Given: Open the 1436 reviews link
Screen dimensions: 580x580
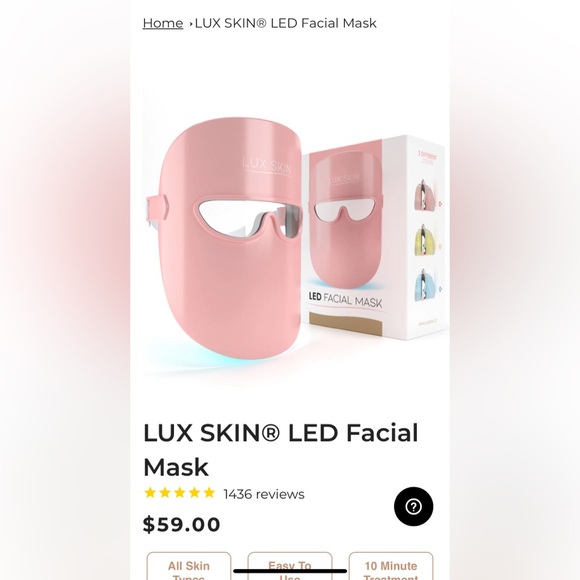Looking at the screenshot, I should 264,494.
